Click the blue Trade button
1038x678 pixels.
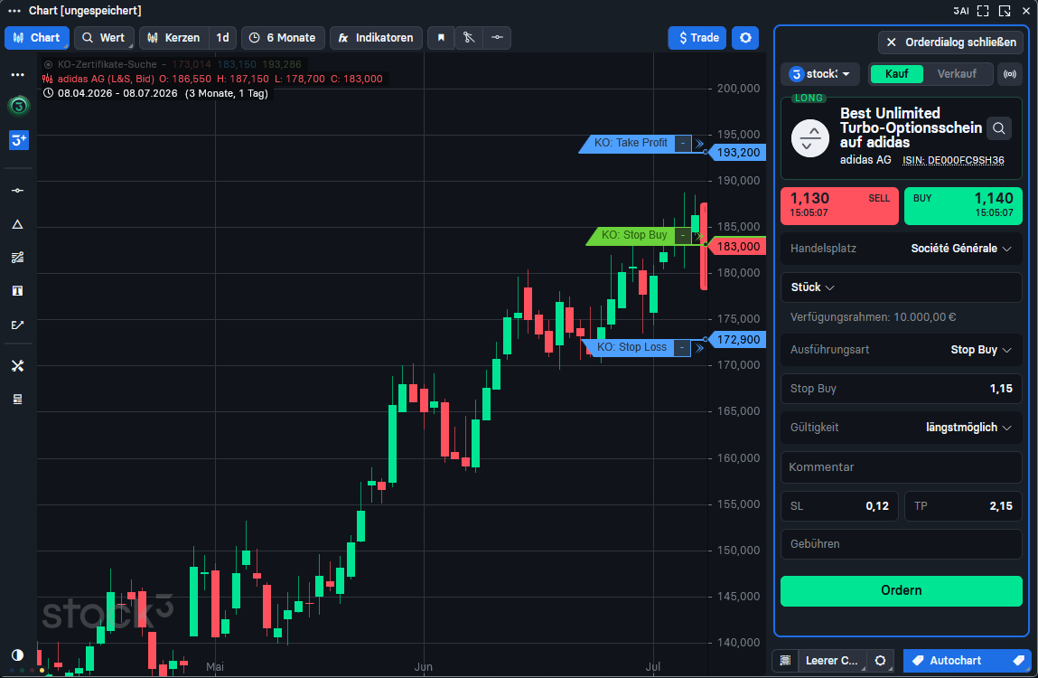point(698,38)
